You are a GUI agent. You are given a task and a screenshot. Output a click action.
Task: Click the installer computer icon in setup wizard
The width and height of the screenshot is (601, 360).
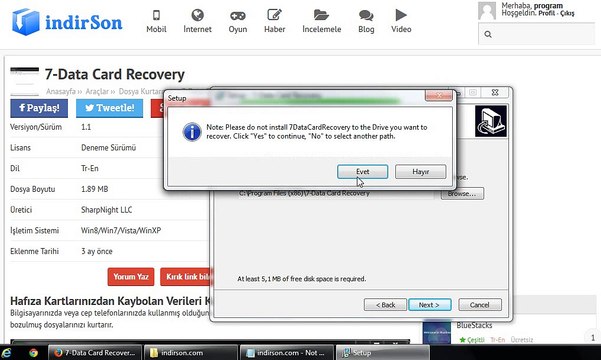[491, 122]
